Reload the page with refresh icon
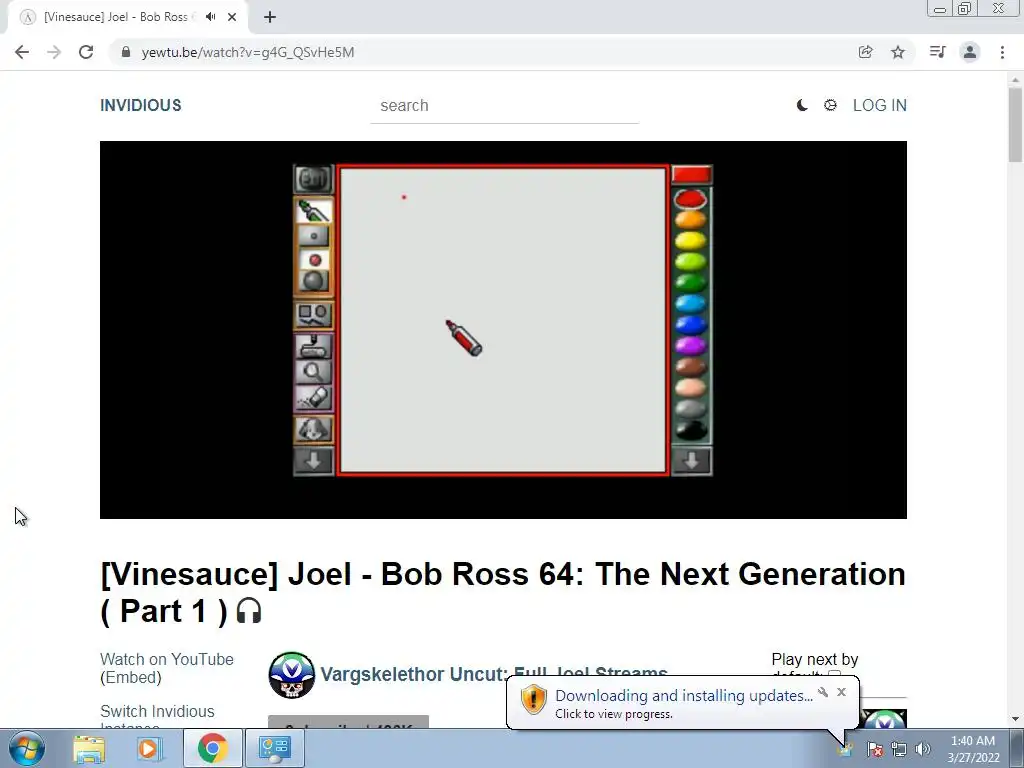 (86, 52)
